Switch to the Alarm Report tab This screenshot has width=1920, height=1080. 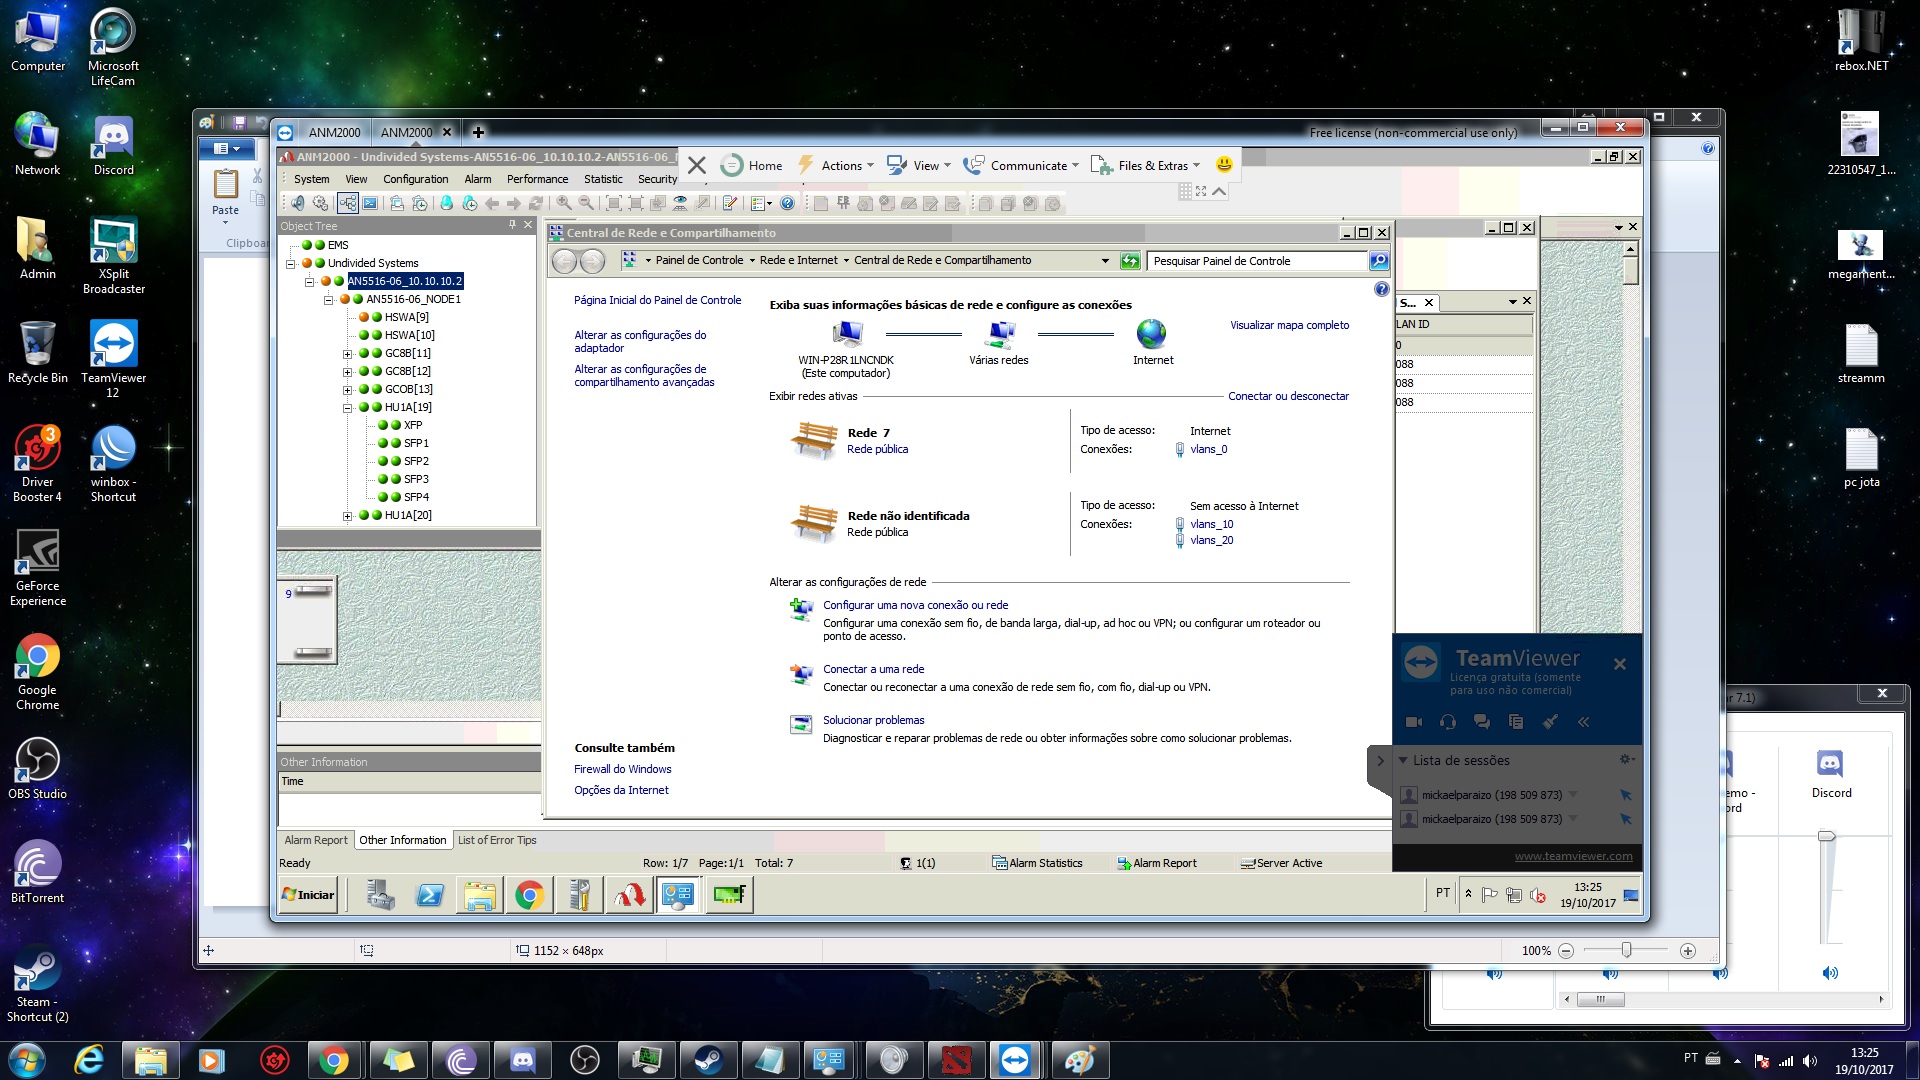click(x=315, y=840)
